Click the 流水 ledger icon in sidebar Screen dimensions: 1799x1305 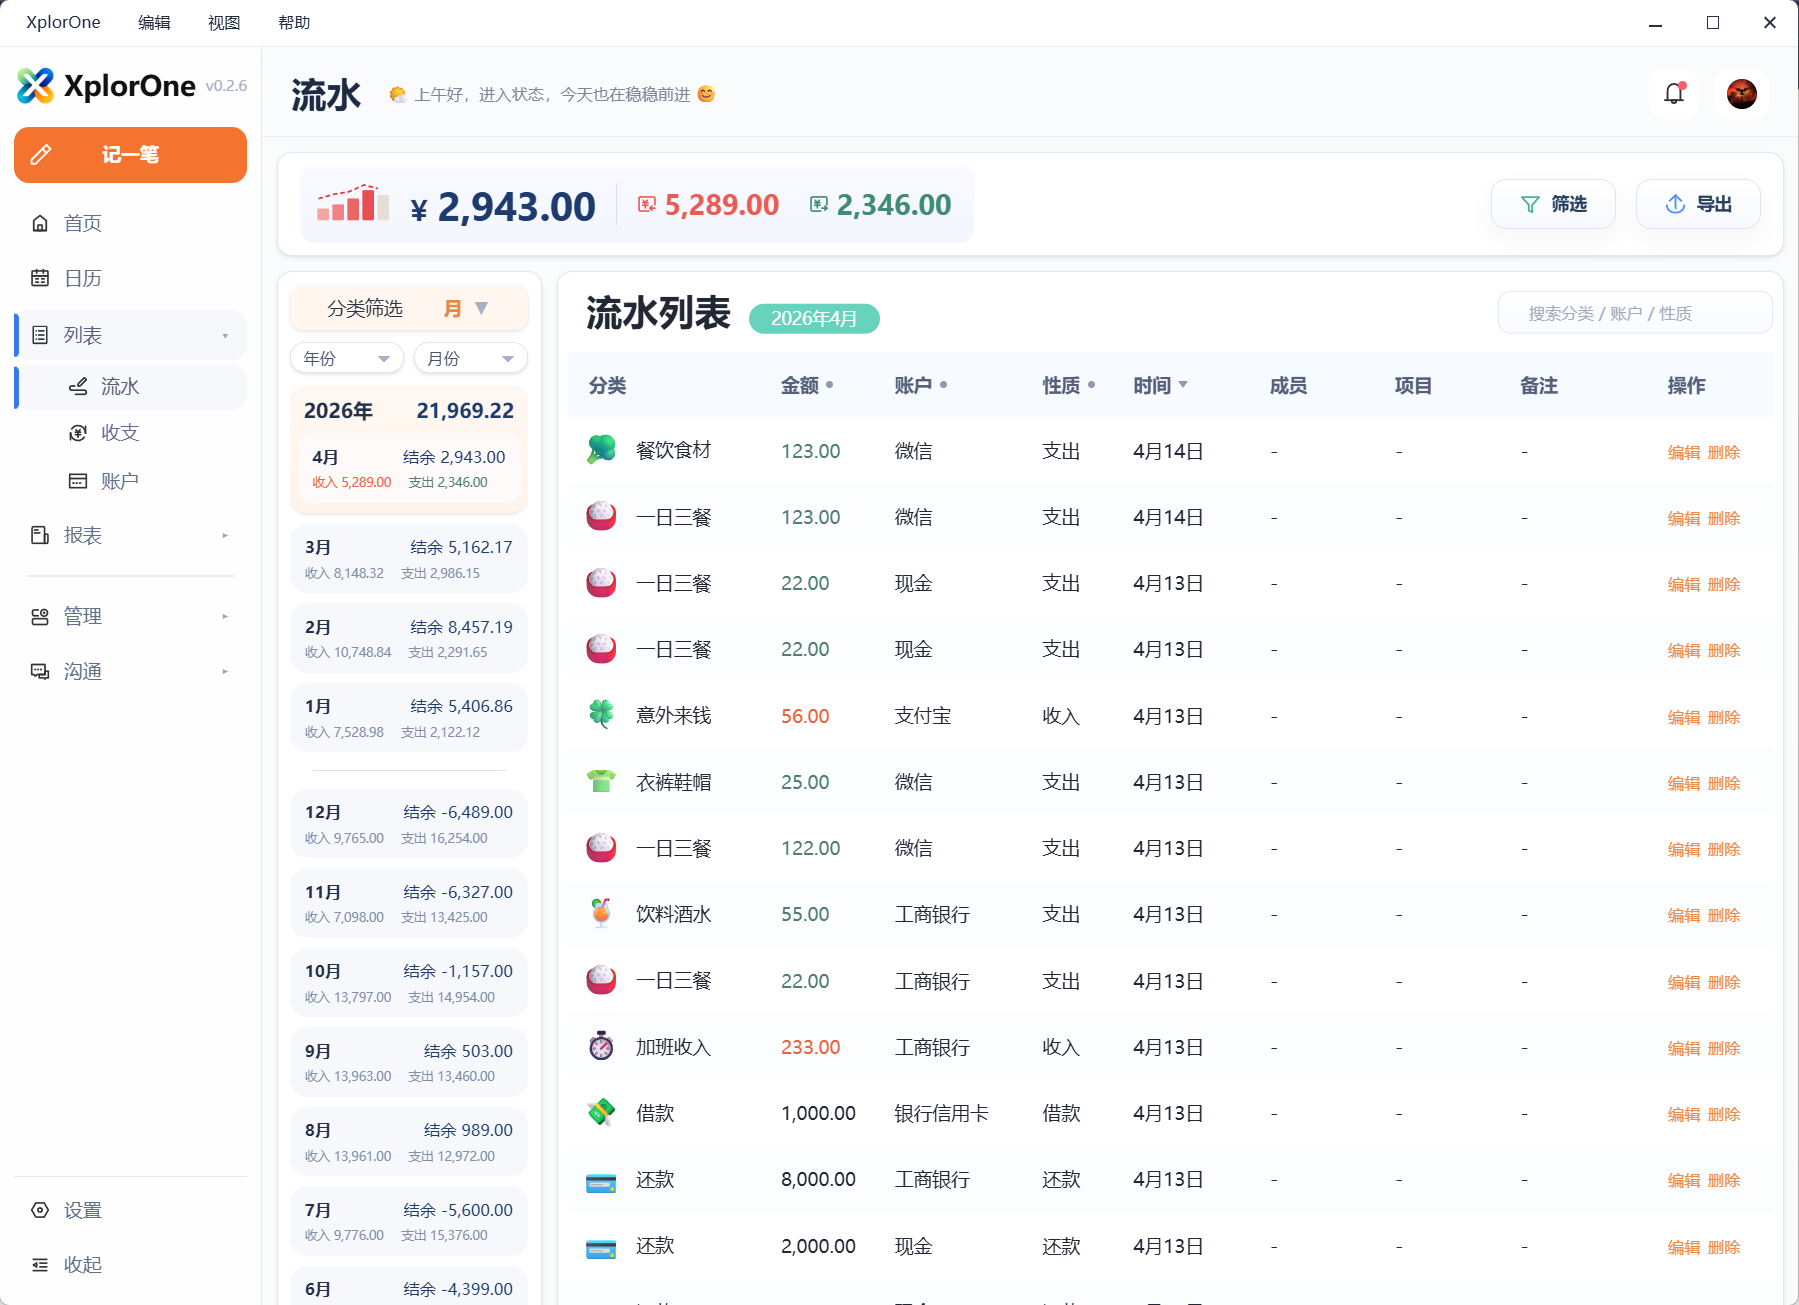coord(78,387)
